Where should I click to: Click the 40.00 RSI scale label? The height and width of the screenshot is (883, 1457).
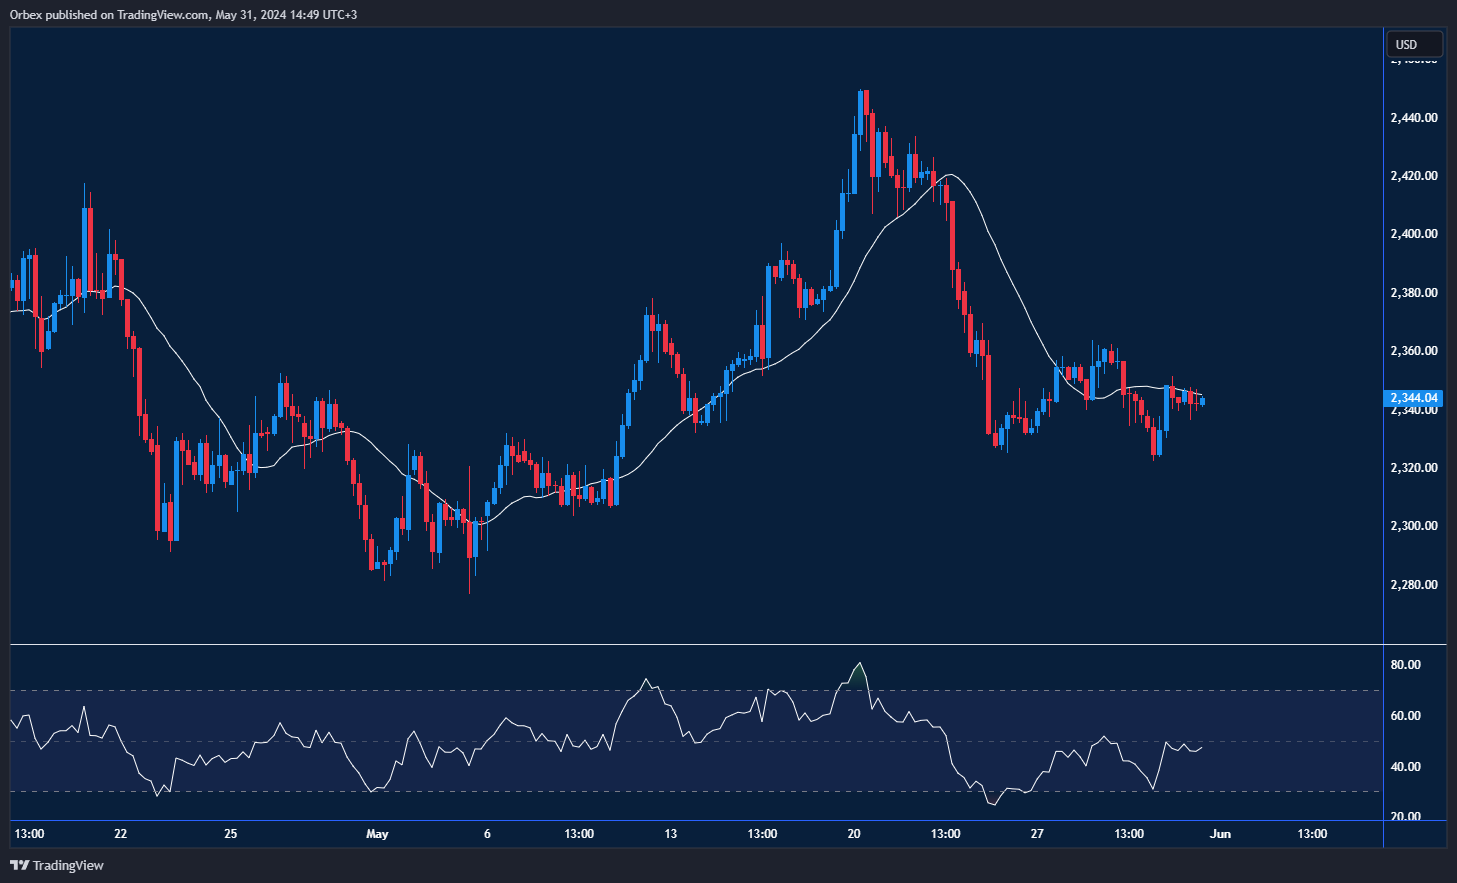pos(1405,767)
